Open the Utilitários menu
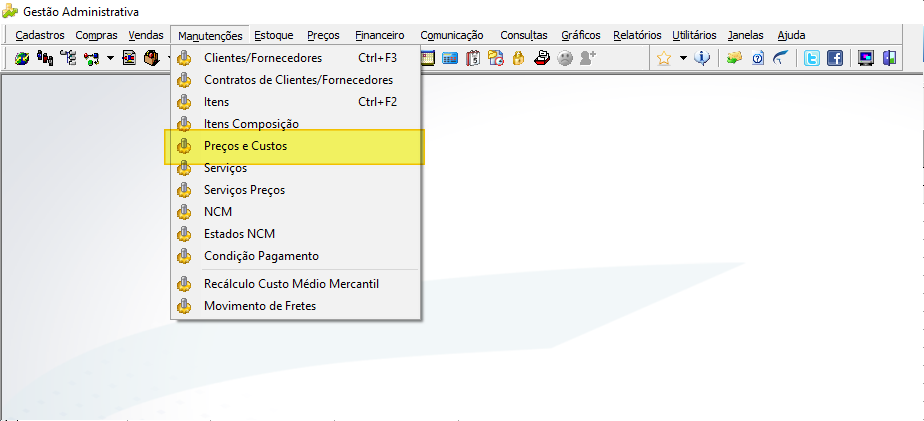Viewport: 924px width, 421px height. tap(694, 35)
